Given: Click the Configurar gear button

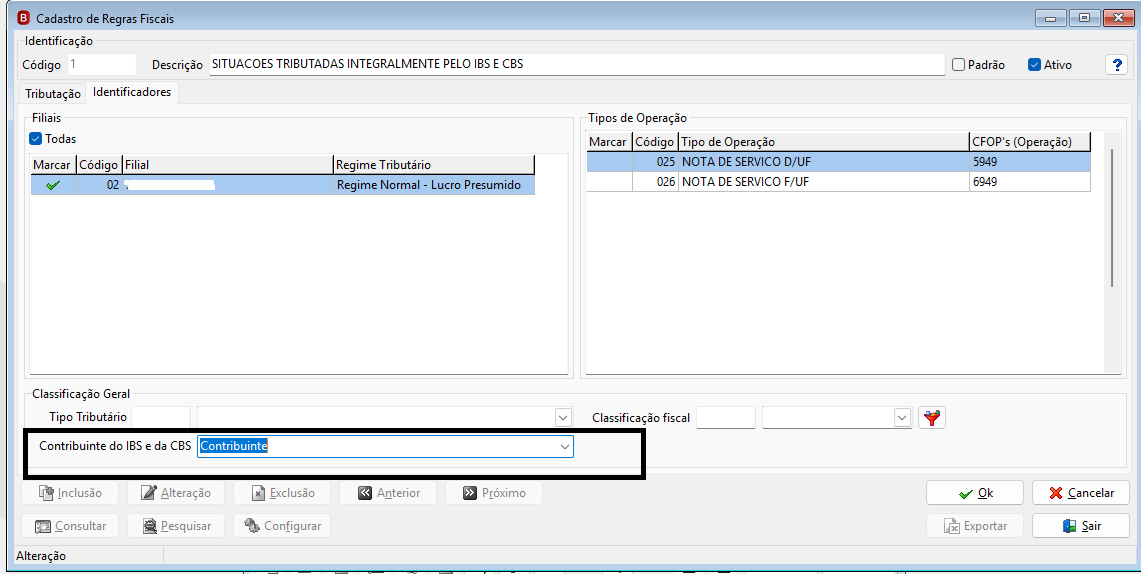Looking at the screenshot, I should [282, 525].
